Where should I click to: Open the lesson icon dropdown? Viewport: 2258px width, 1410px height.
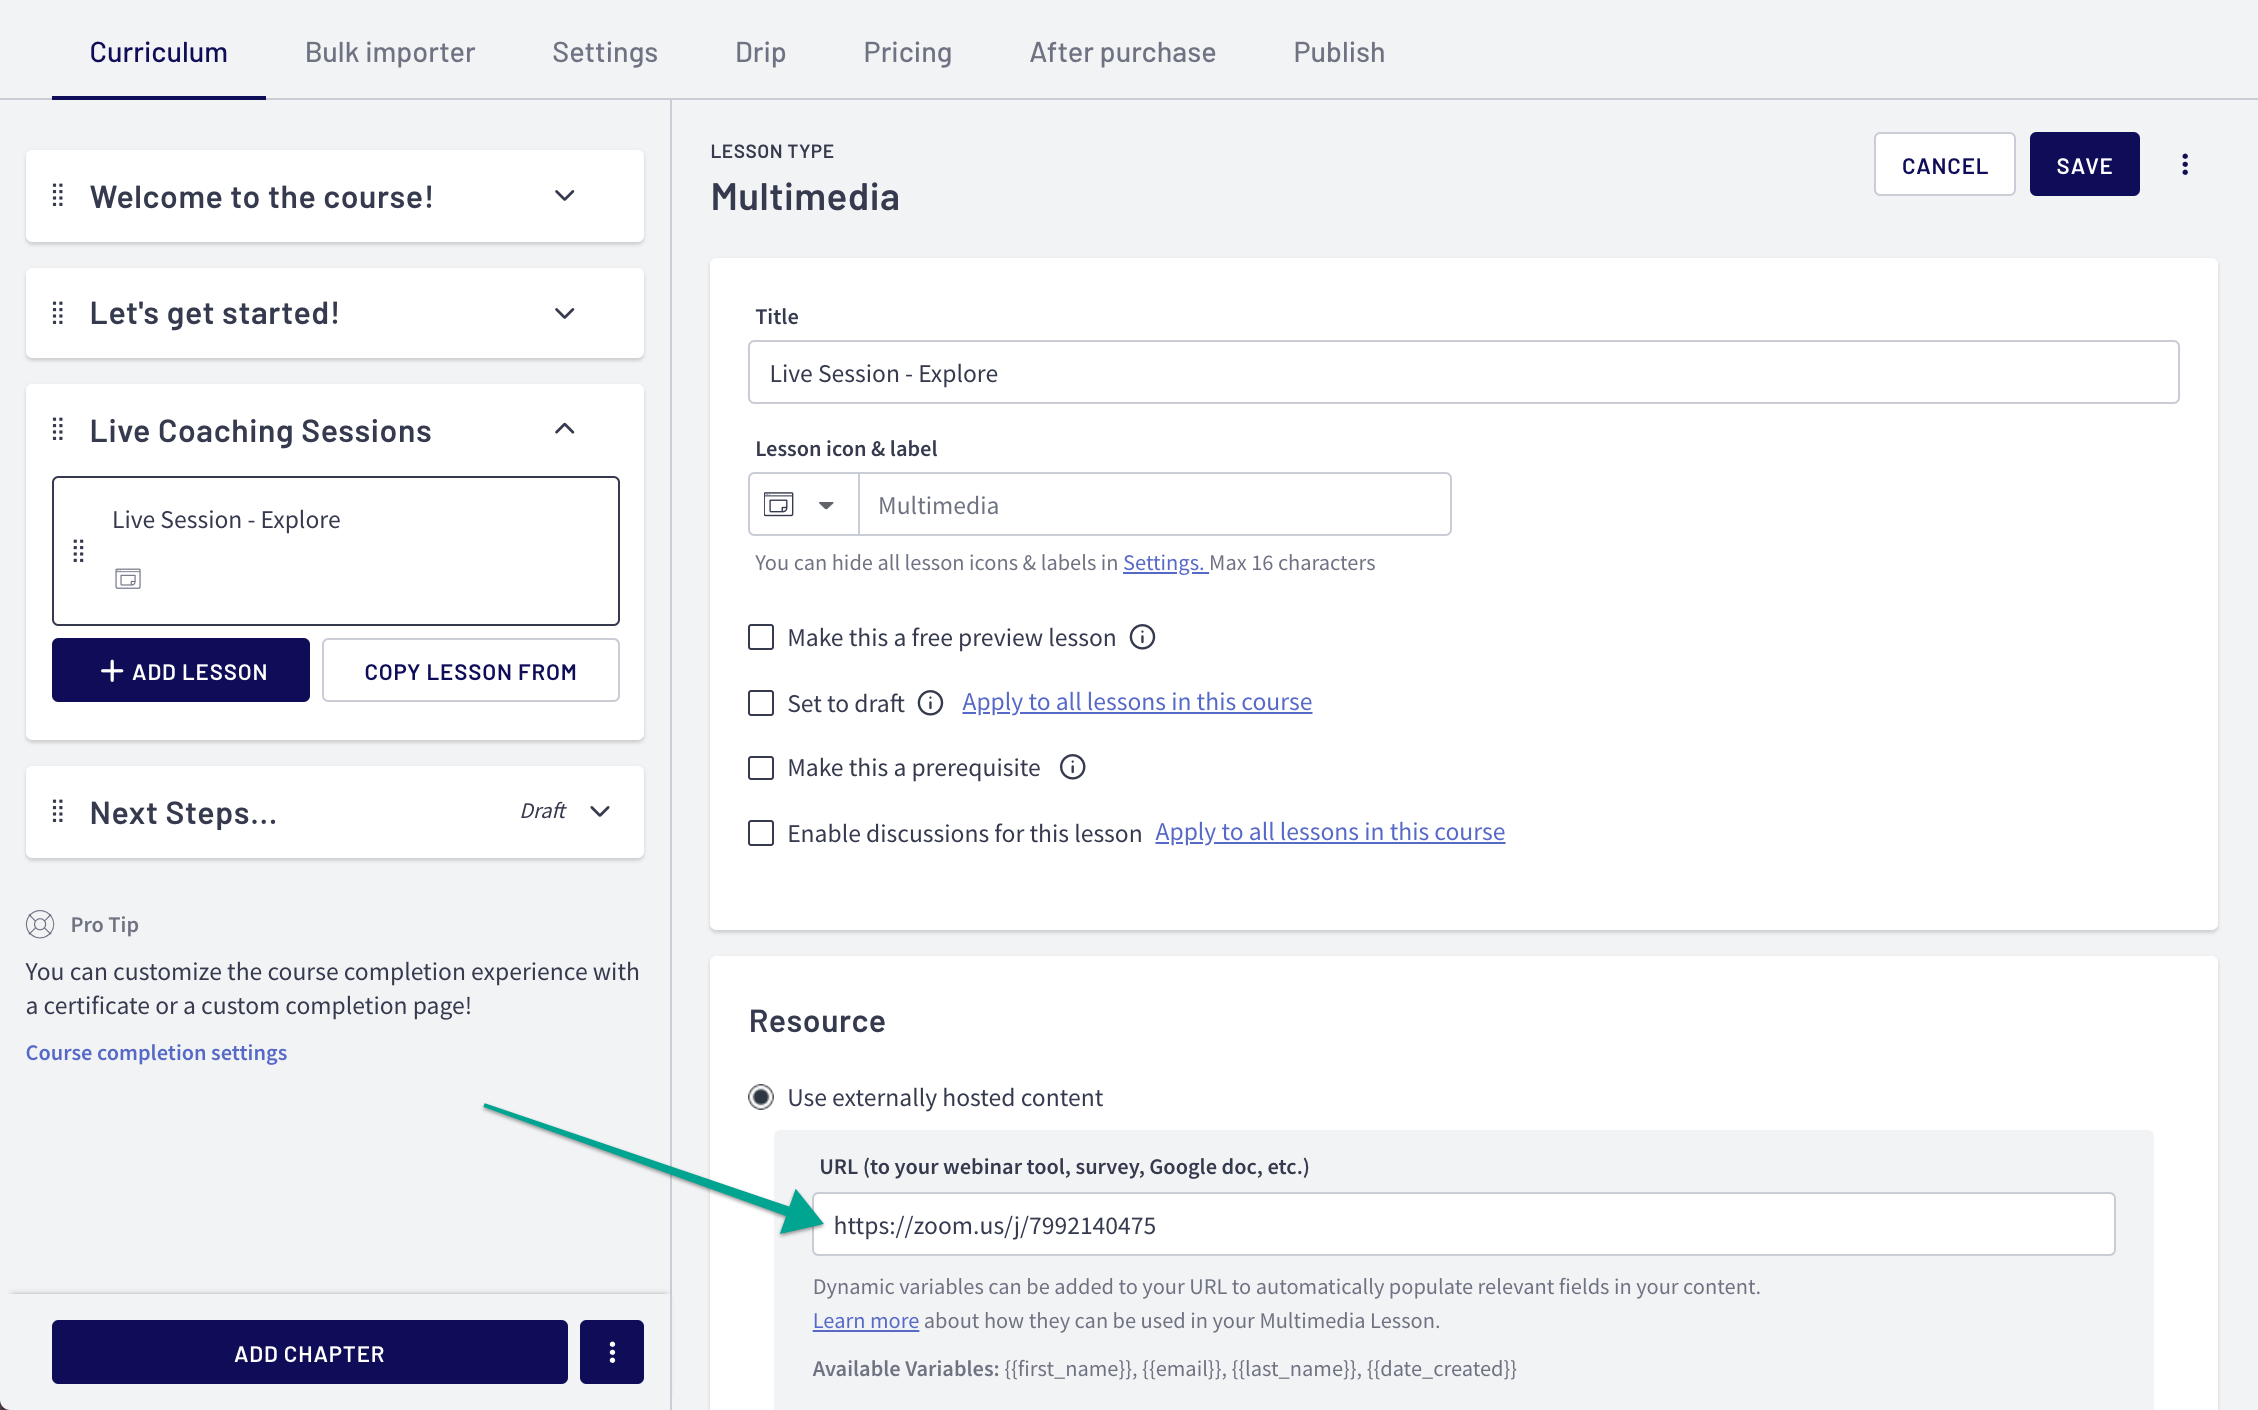[804, 504]
